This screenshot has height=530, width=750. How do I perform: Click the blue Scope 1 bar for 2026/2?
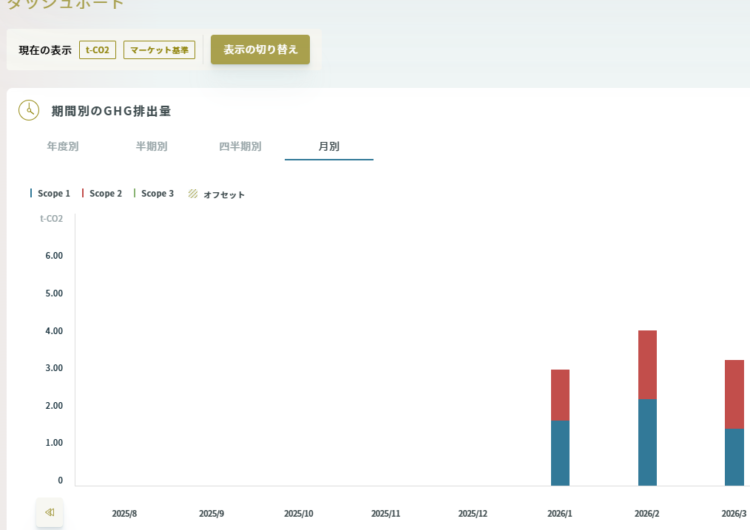[x=647, y=442]
